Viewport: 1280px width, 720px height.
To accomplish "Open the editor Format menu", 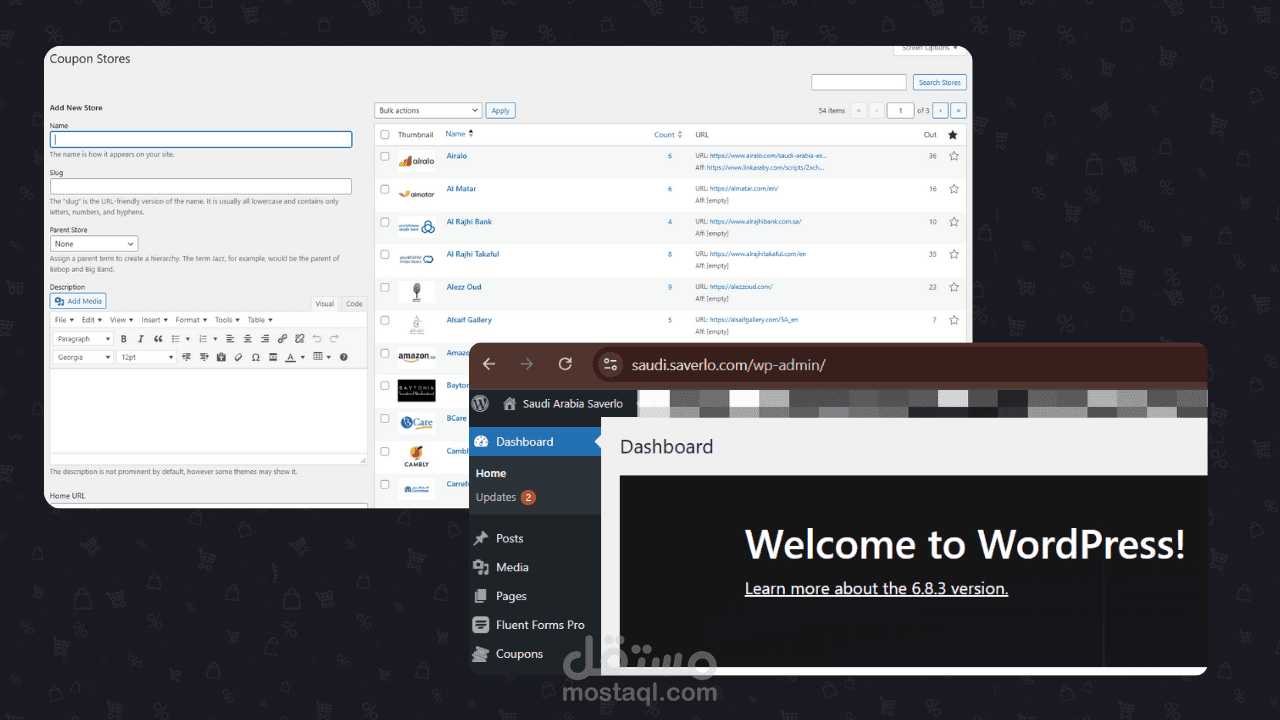I will tap(191, 320).
